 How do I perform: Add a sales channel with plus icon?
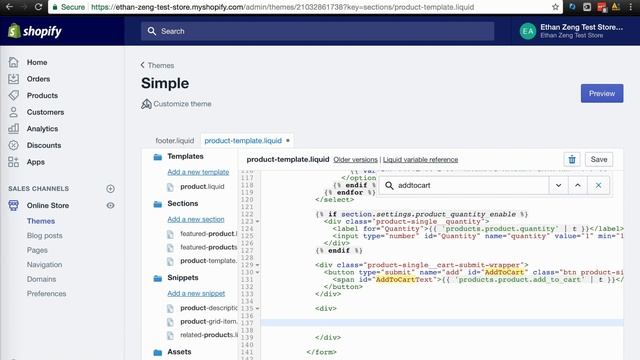pyautogui.click(x=110, y=189)
